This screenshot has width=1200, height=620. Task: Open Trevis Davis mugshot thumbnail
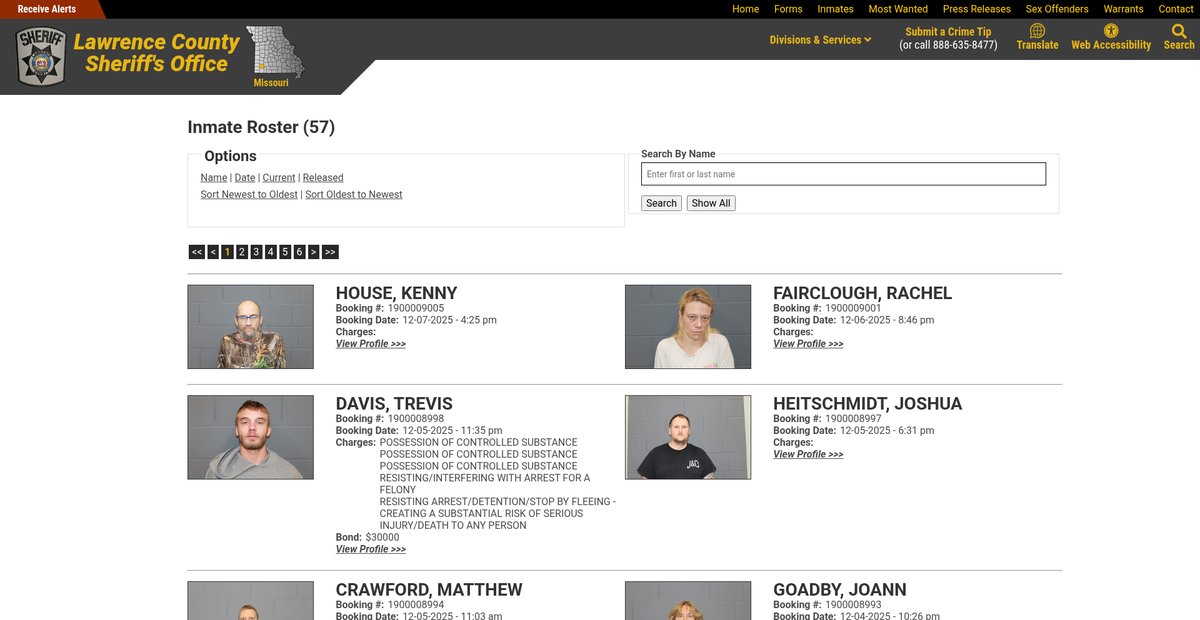[x=251, y=437]
